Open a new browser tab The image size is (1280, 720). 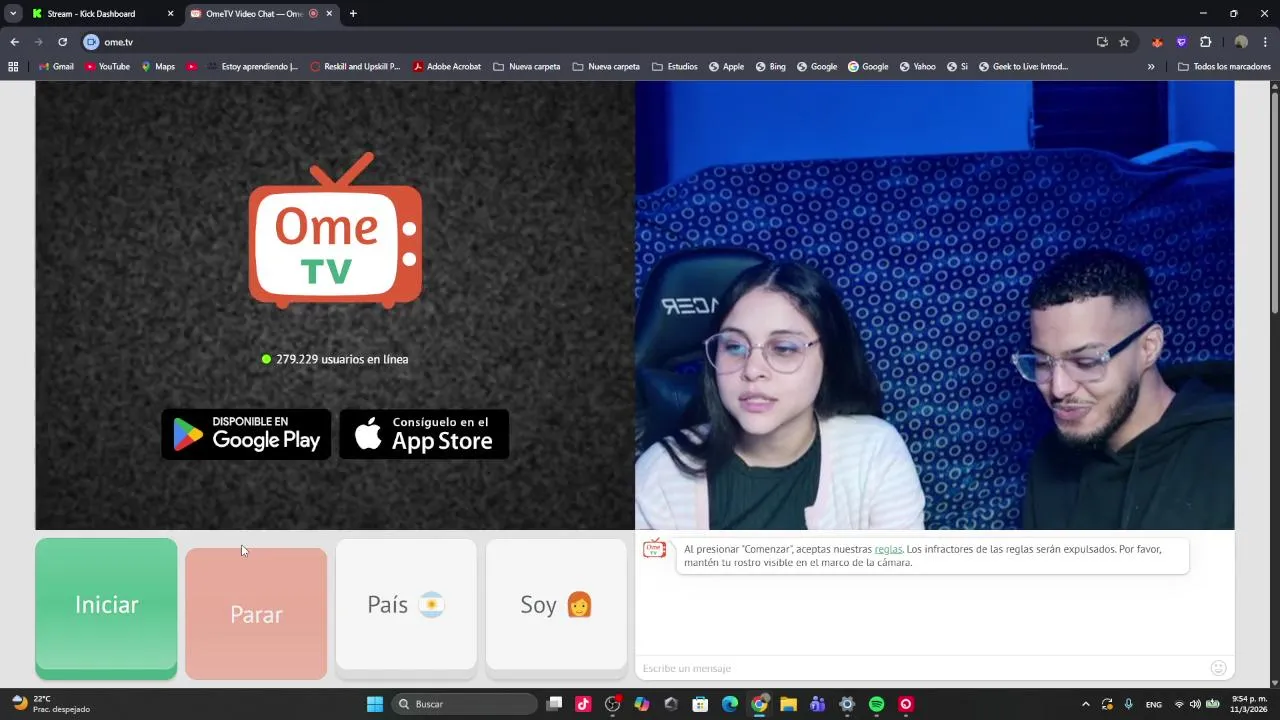(353, 14)
